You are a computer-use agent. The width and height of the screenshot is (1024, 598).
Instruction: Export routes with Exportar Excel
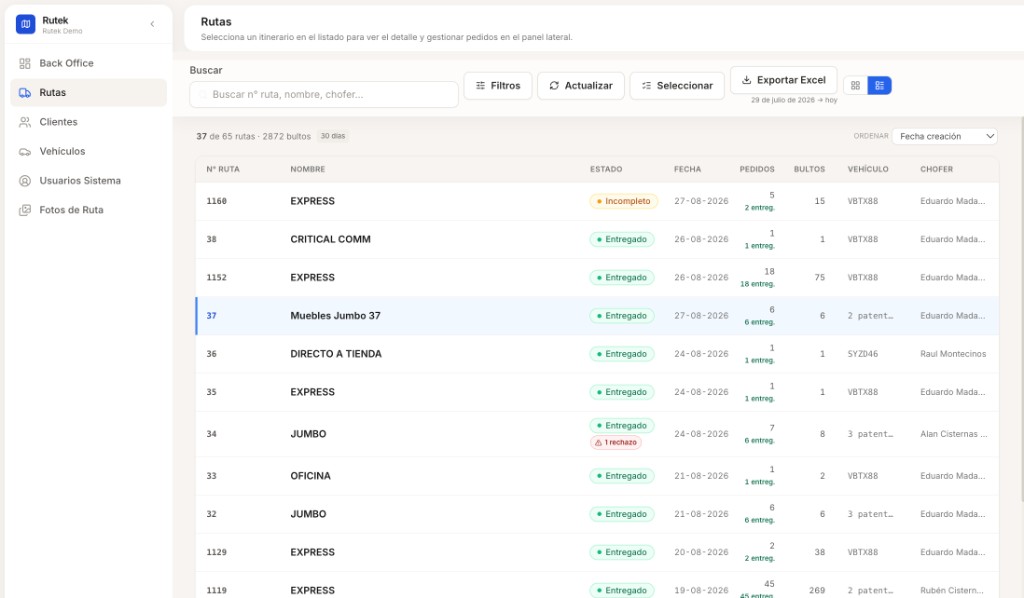point(784,80)
